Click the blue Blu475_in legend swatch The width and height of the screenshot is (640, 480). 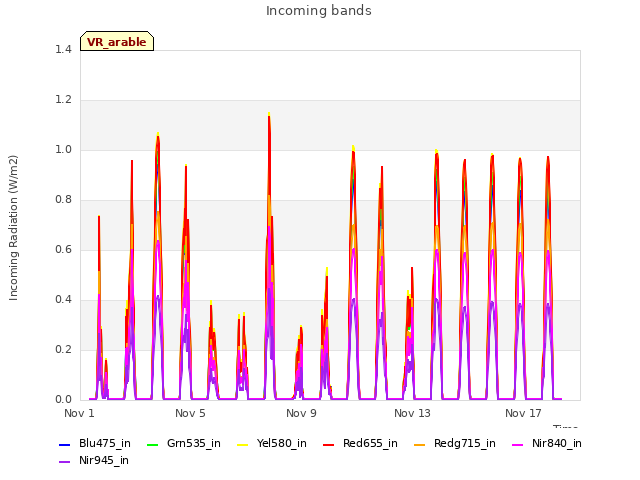point(65,444)
